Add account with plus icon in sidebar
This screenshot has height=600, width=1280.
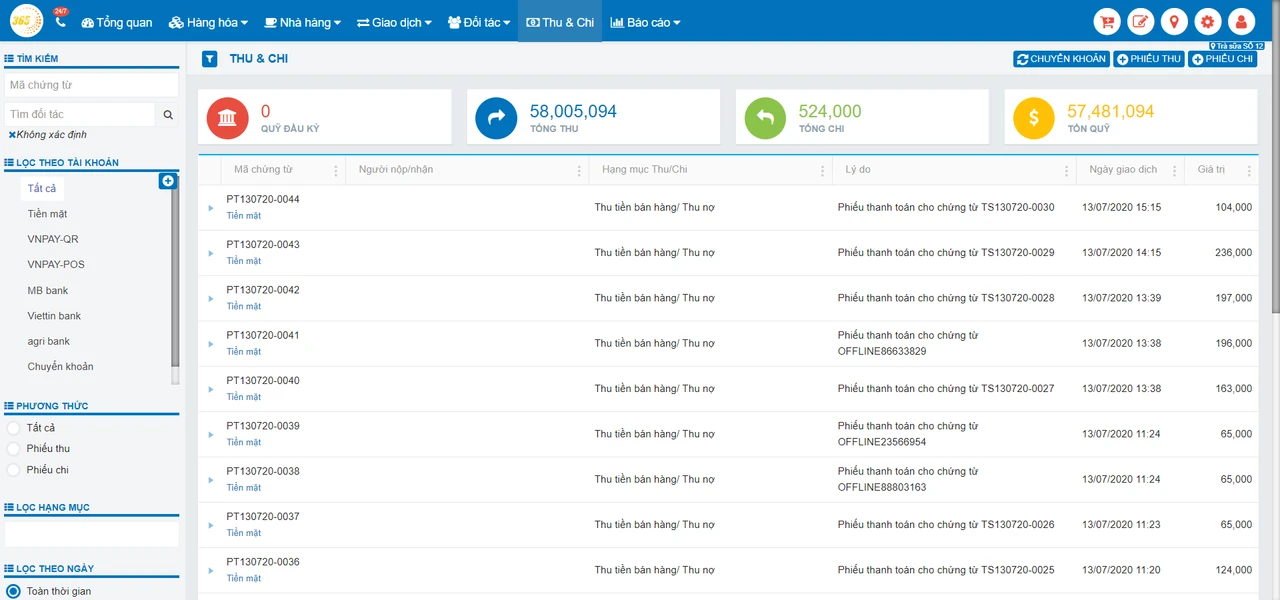click(x=168, y=181)
